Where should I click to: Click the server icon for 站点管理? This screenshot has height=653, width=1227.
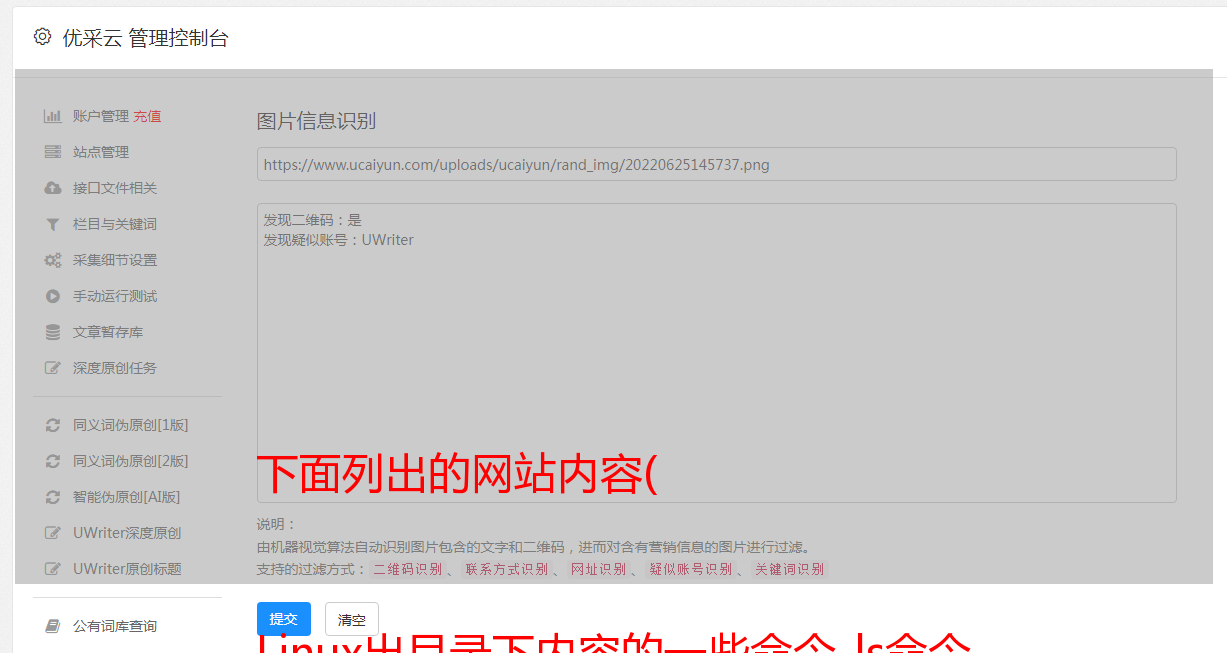(53, 152)
